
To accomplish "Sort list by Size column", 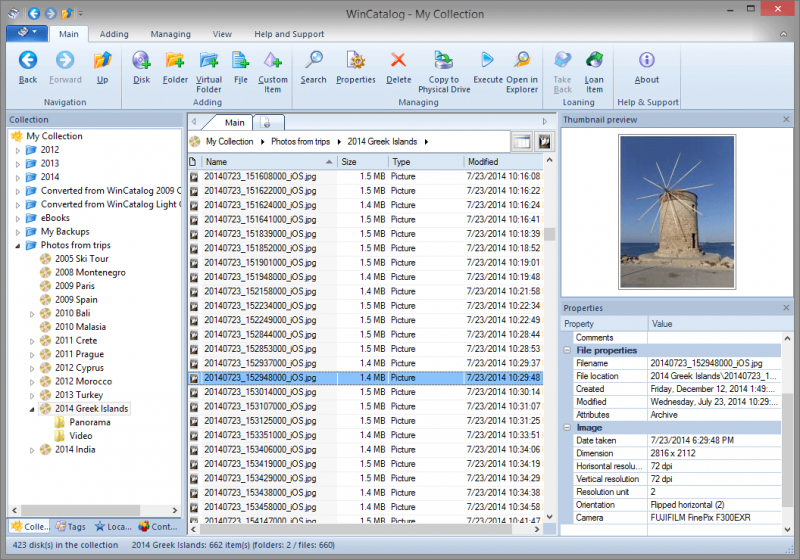I will (x=362, y=162).
